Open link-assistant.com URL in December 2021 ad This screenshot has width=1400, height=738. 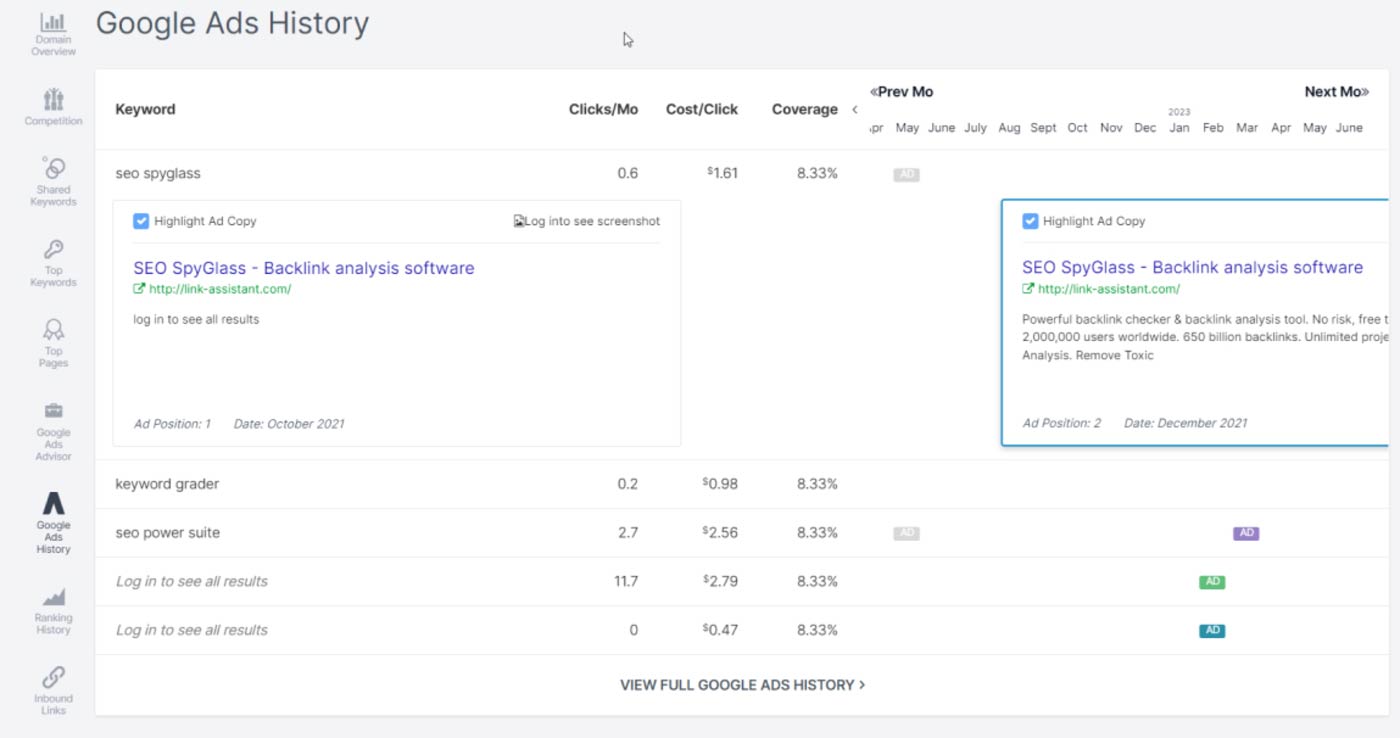coord(1109,289)
